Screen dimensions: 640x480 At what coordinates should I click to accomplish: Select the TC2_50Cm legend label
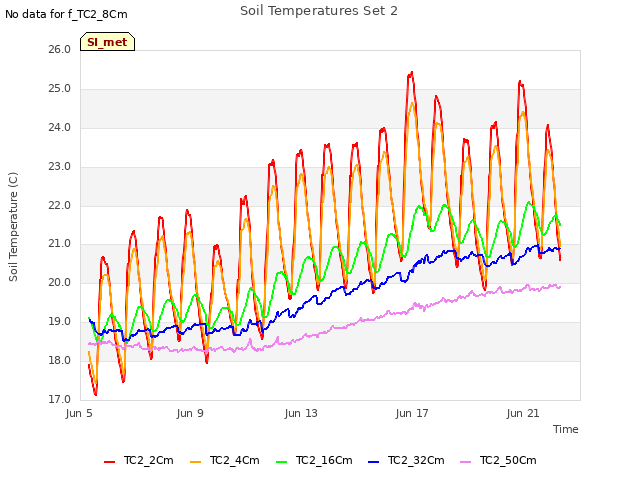508,460
